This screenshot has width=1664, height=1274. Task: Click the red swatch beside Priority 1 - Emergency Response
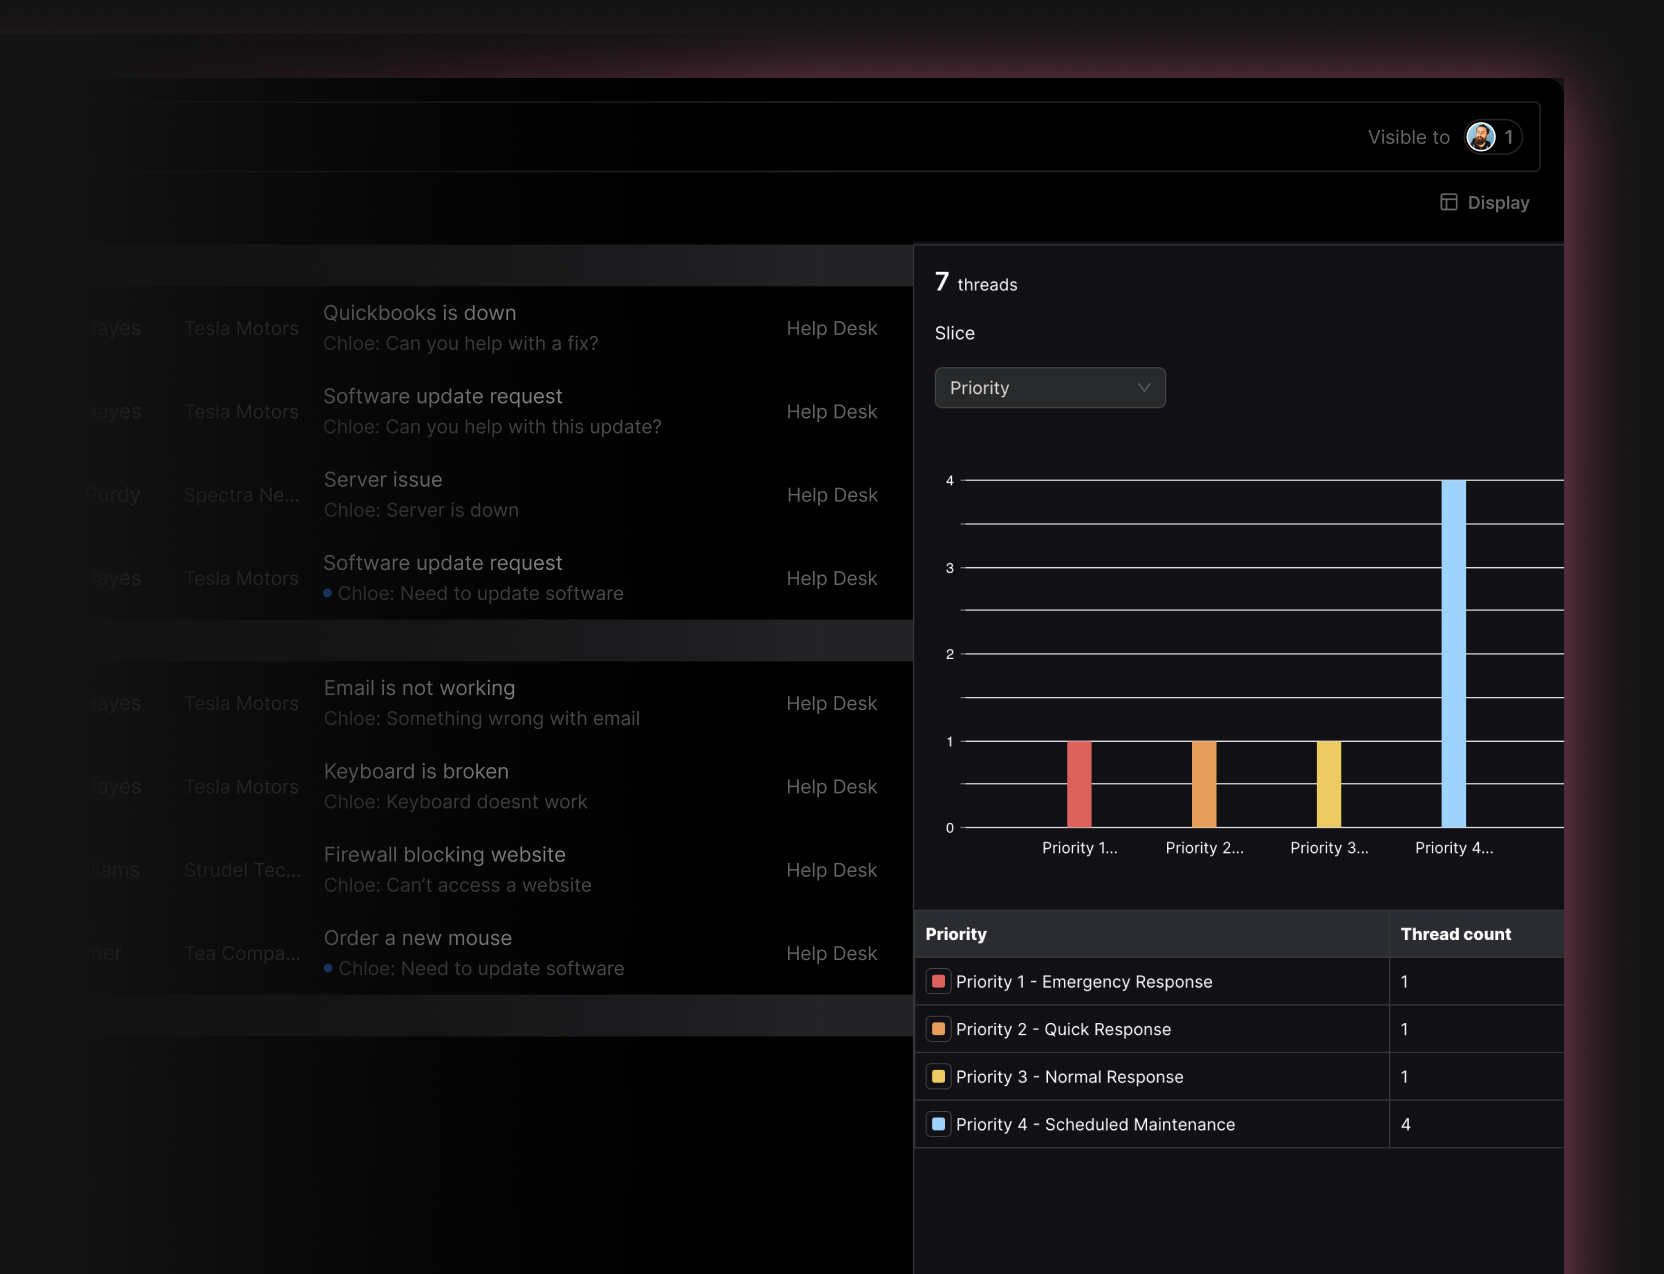(938, 981)
